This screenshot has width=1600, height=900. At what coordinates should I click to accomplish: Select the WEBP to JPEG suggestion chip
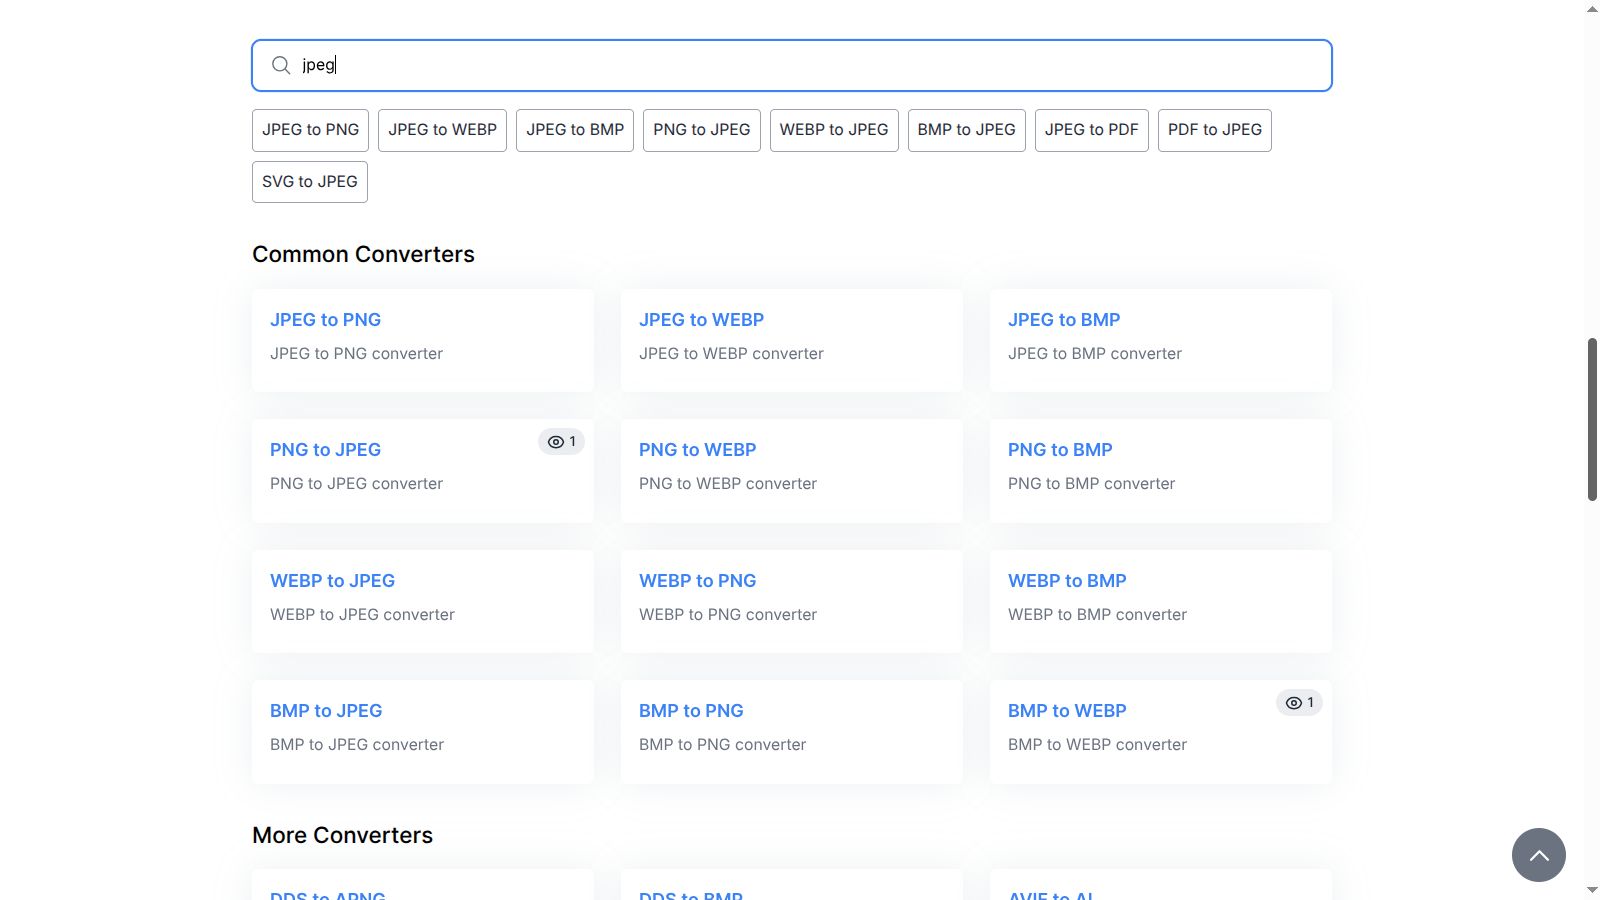[834, 130]
